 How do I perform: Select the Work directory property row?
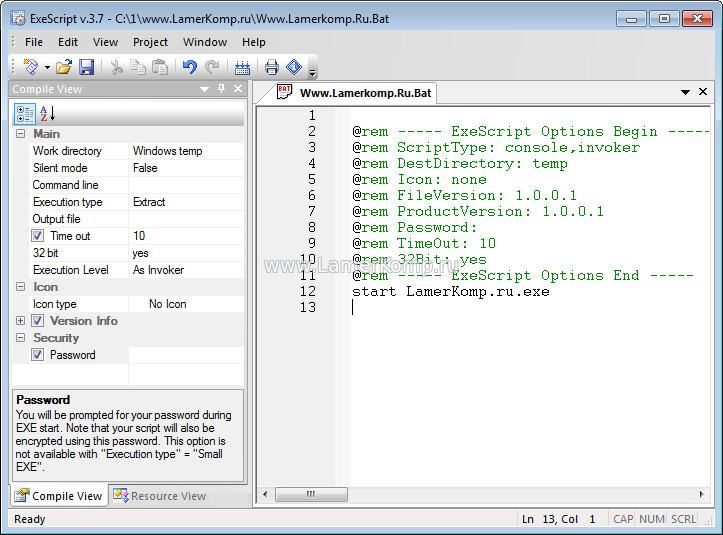[136, 151]
